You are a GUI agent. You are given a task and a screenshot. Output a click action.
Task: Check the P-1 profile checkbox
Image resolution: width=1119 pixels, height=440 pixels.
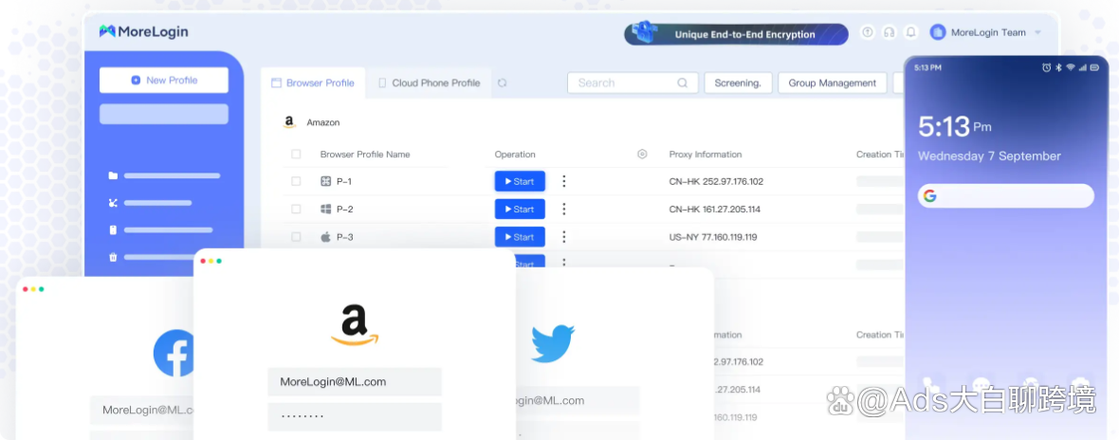coord(296,181)
